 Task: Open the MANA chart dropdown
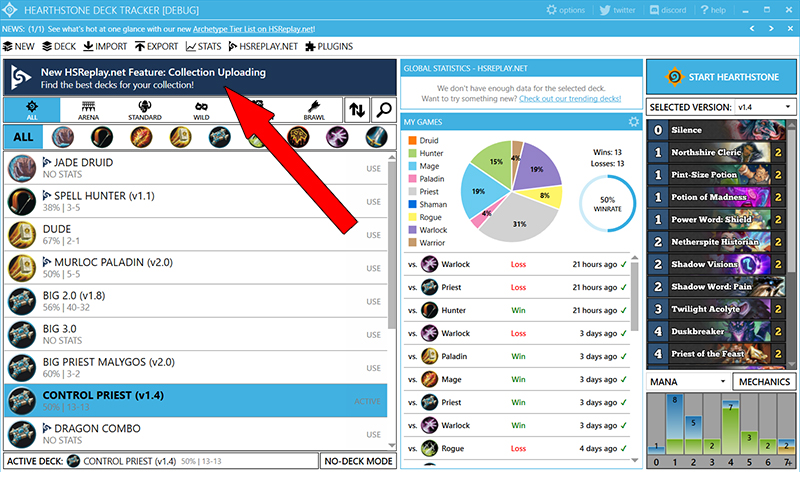pyautogui.click(x=688, y=382)
